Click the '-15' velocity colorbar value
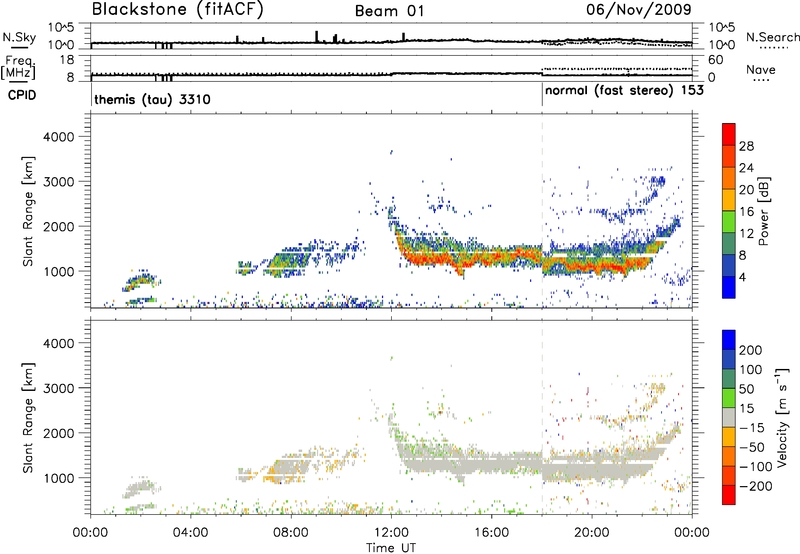 click(752, 428)
